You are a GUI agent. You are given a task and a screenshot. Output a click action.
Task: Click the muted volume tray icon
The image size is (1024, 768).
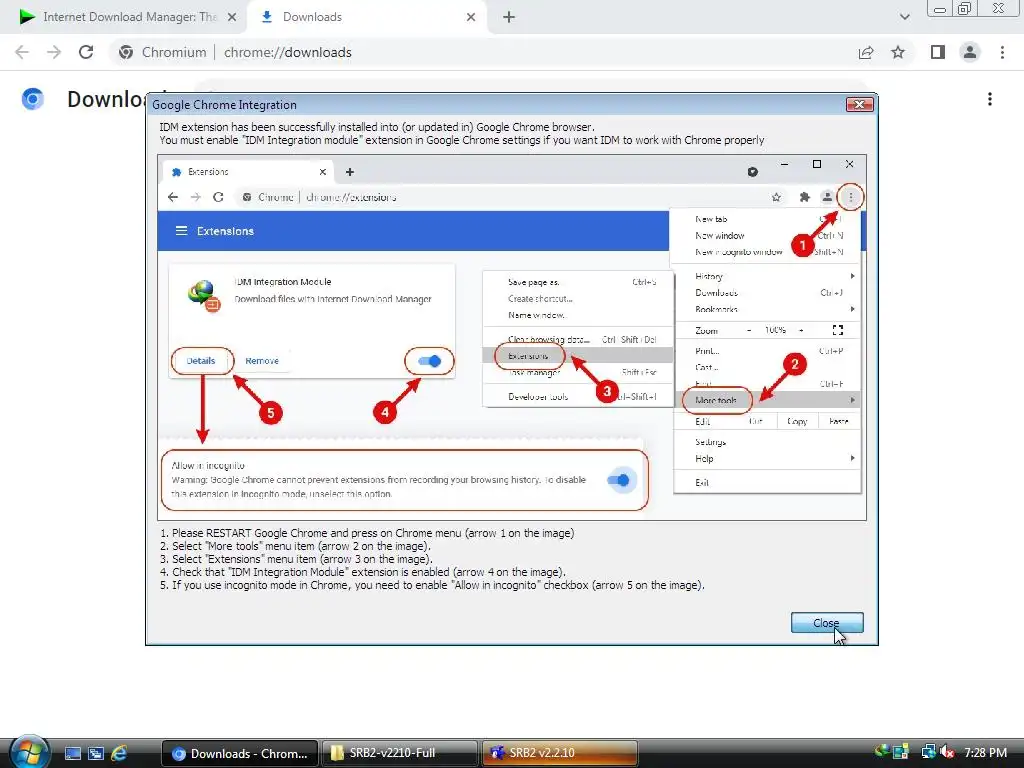coord(946,752)
